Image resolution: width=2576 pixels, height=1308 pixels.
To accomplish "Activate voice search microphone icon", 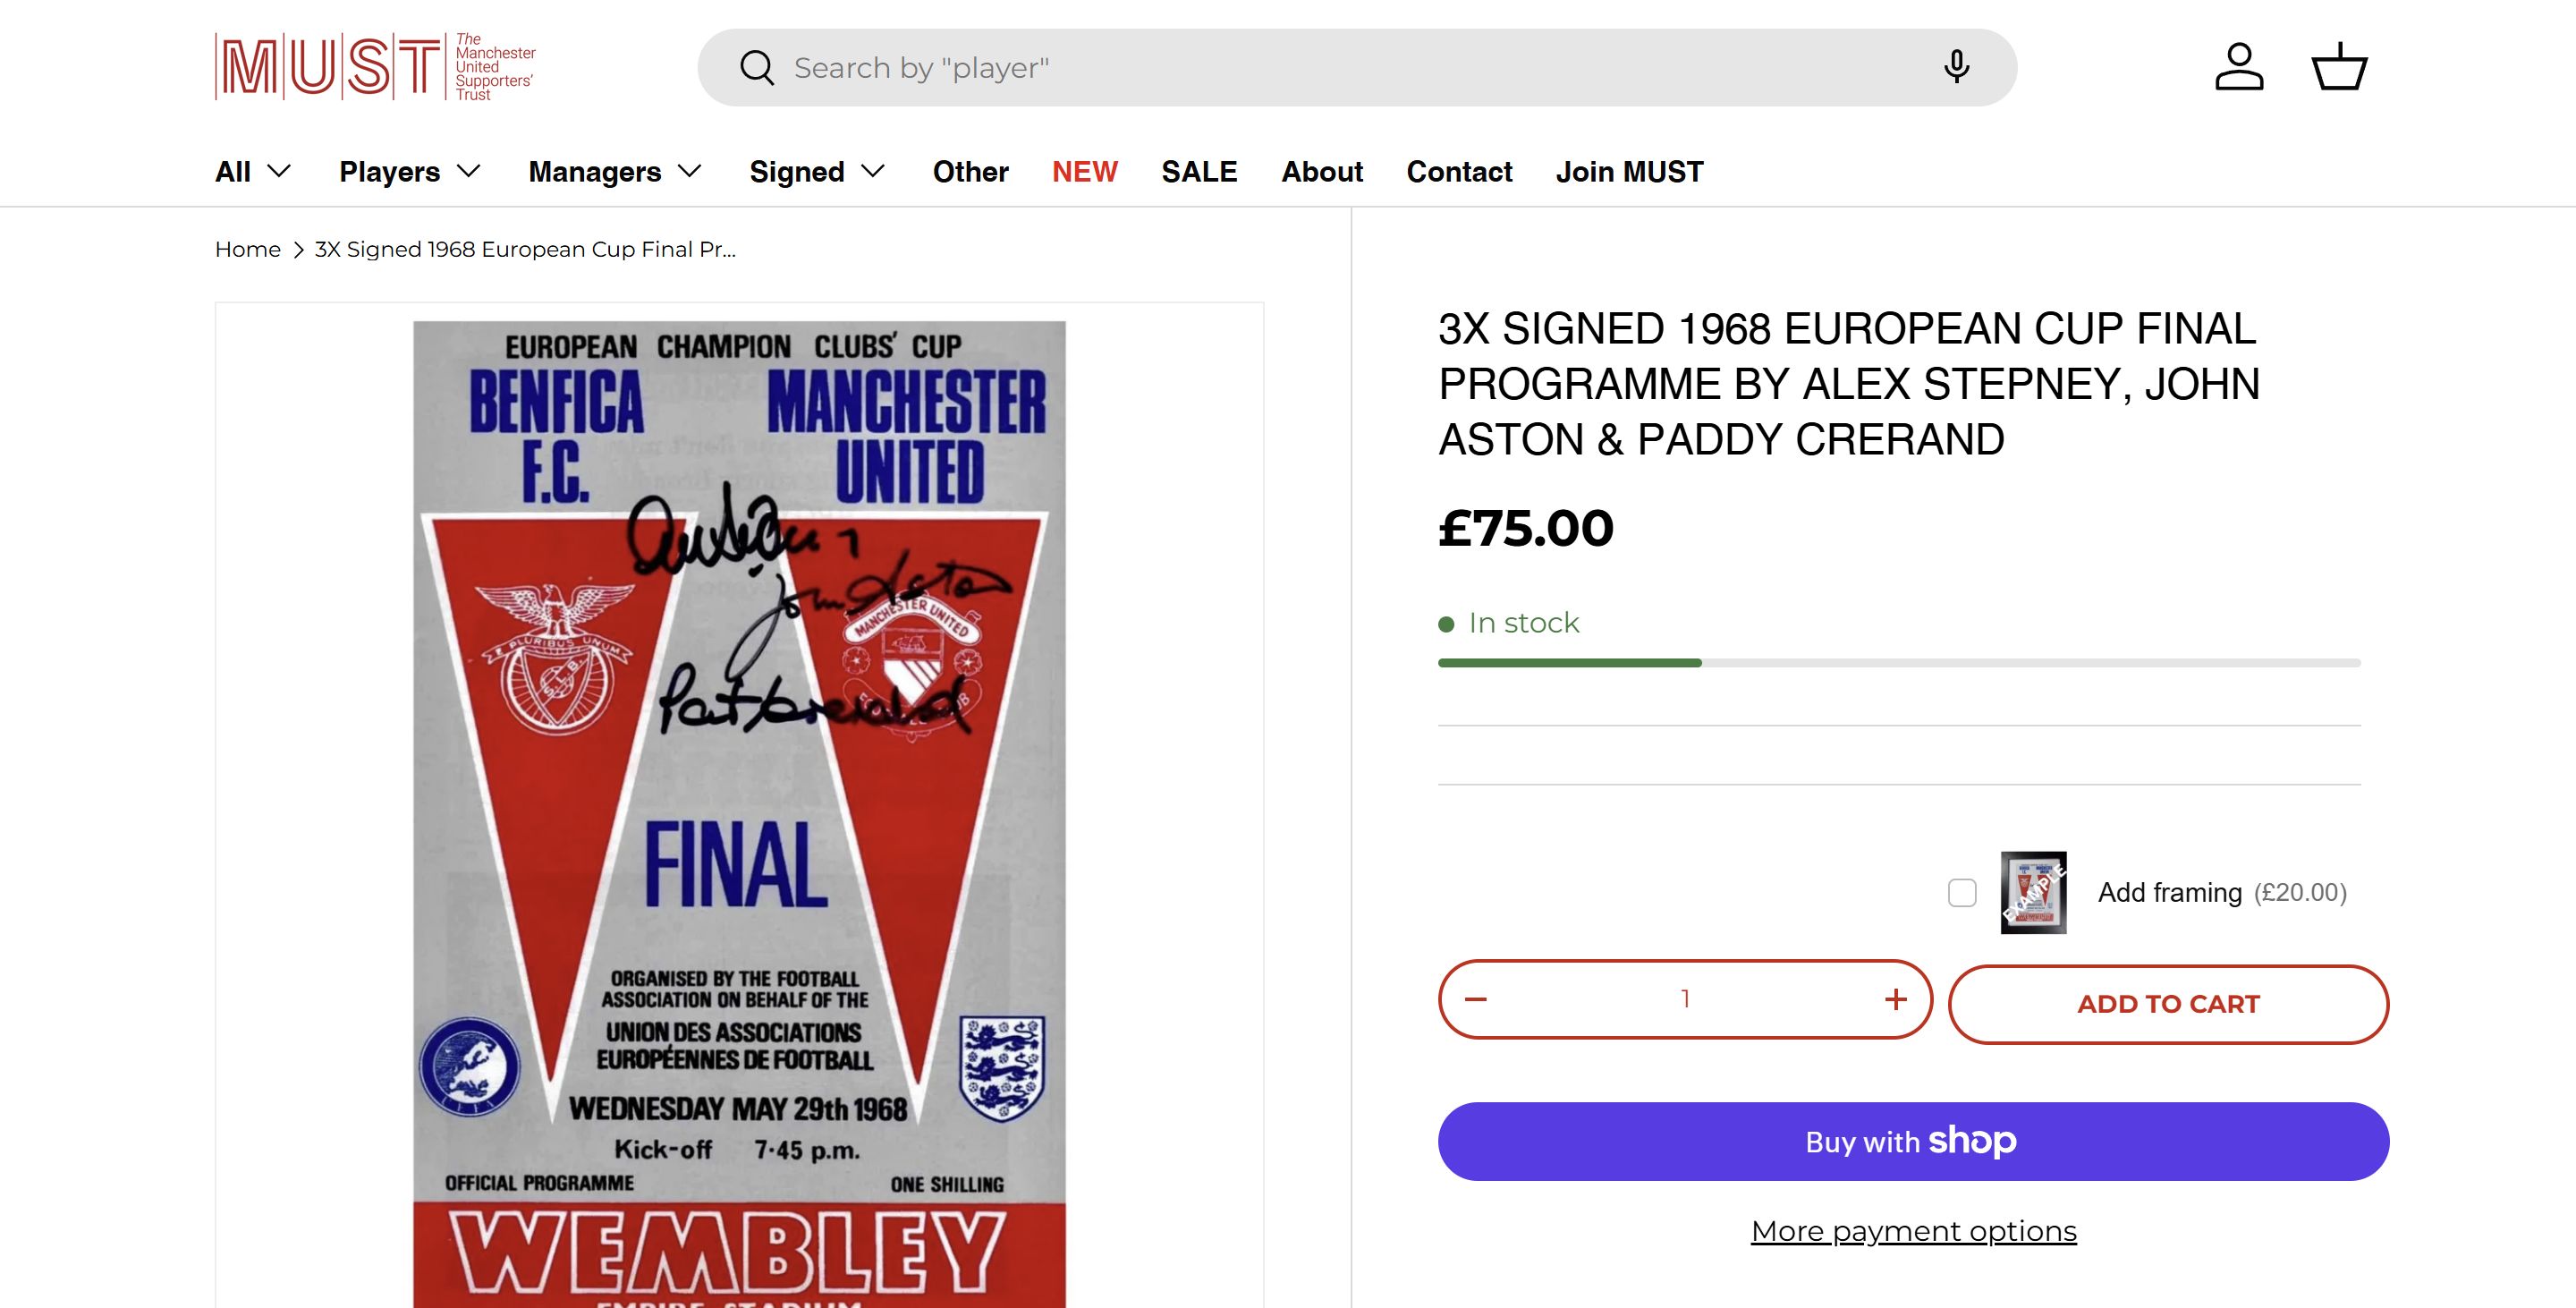I will [x=1956, y=67].
